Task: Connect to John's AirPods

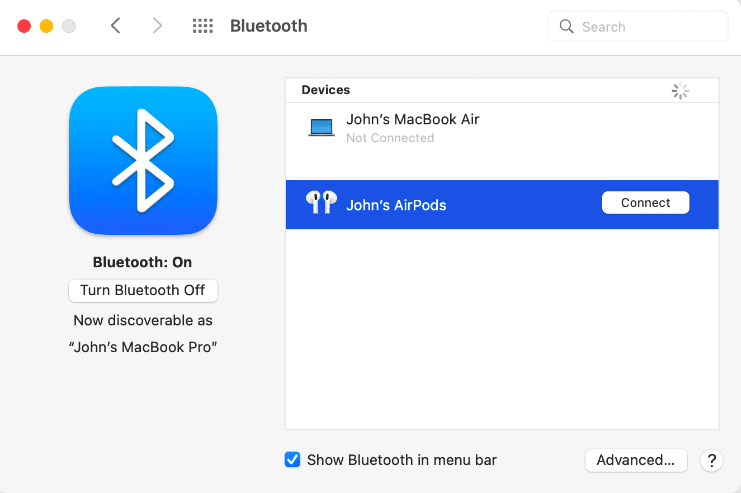Action: 646,202
